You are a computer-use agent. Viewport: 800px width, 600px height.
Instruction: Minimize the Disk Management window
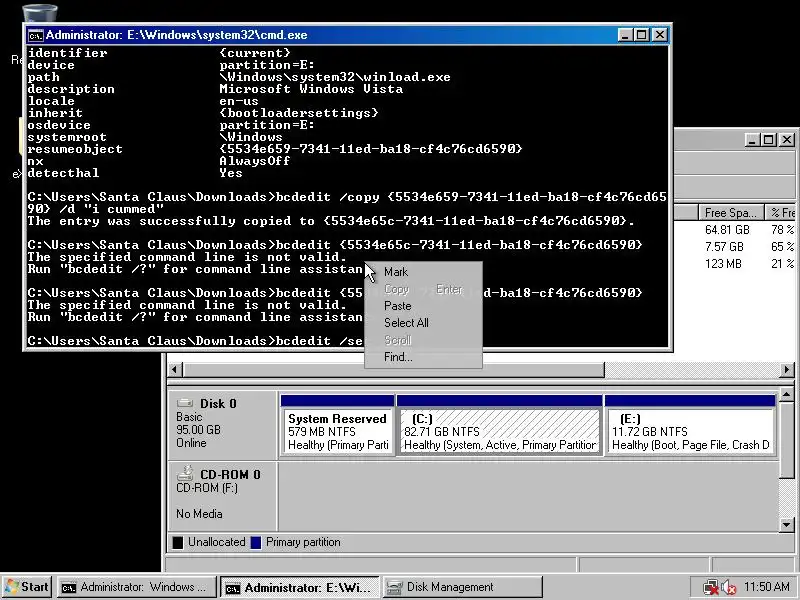752,139
